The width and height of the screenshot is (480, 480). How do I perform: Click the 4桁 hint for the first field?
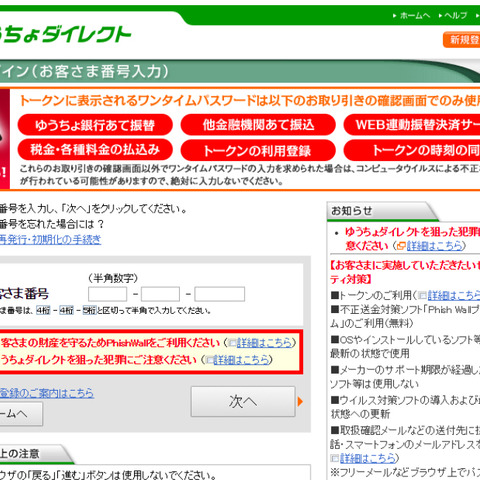coord(43,311)
